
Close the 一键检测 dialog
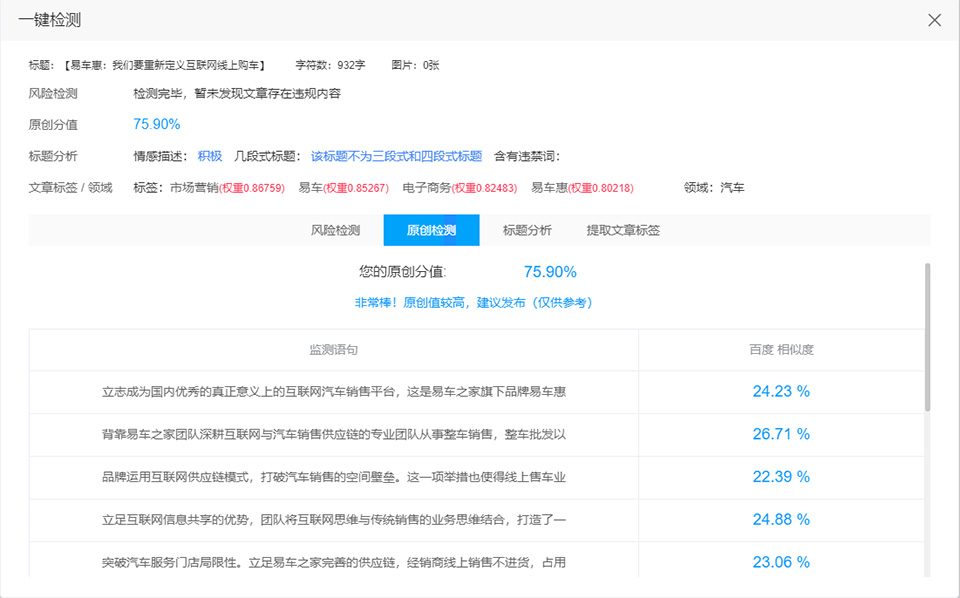pos(934,20)
